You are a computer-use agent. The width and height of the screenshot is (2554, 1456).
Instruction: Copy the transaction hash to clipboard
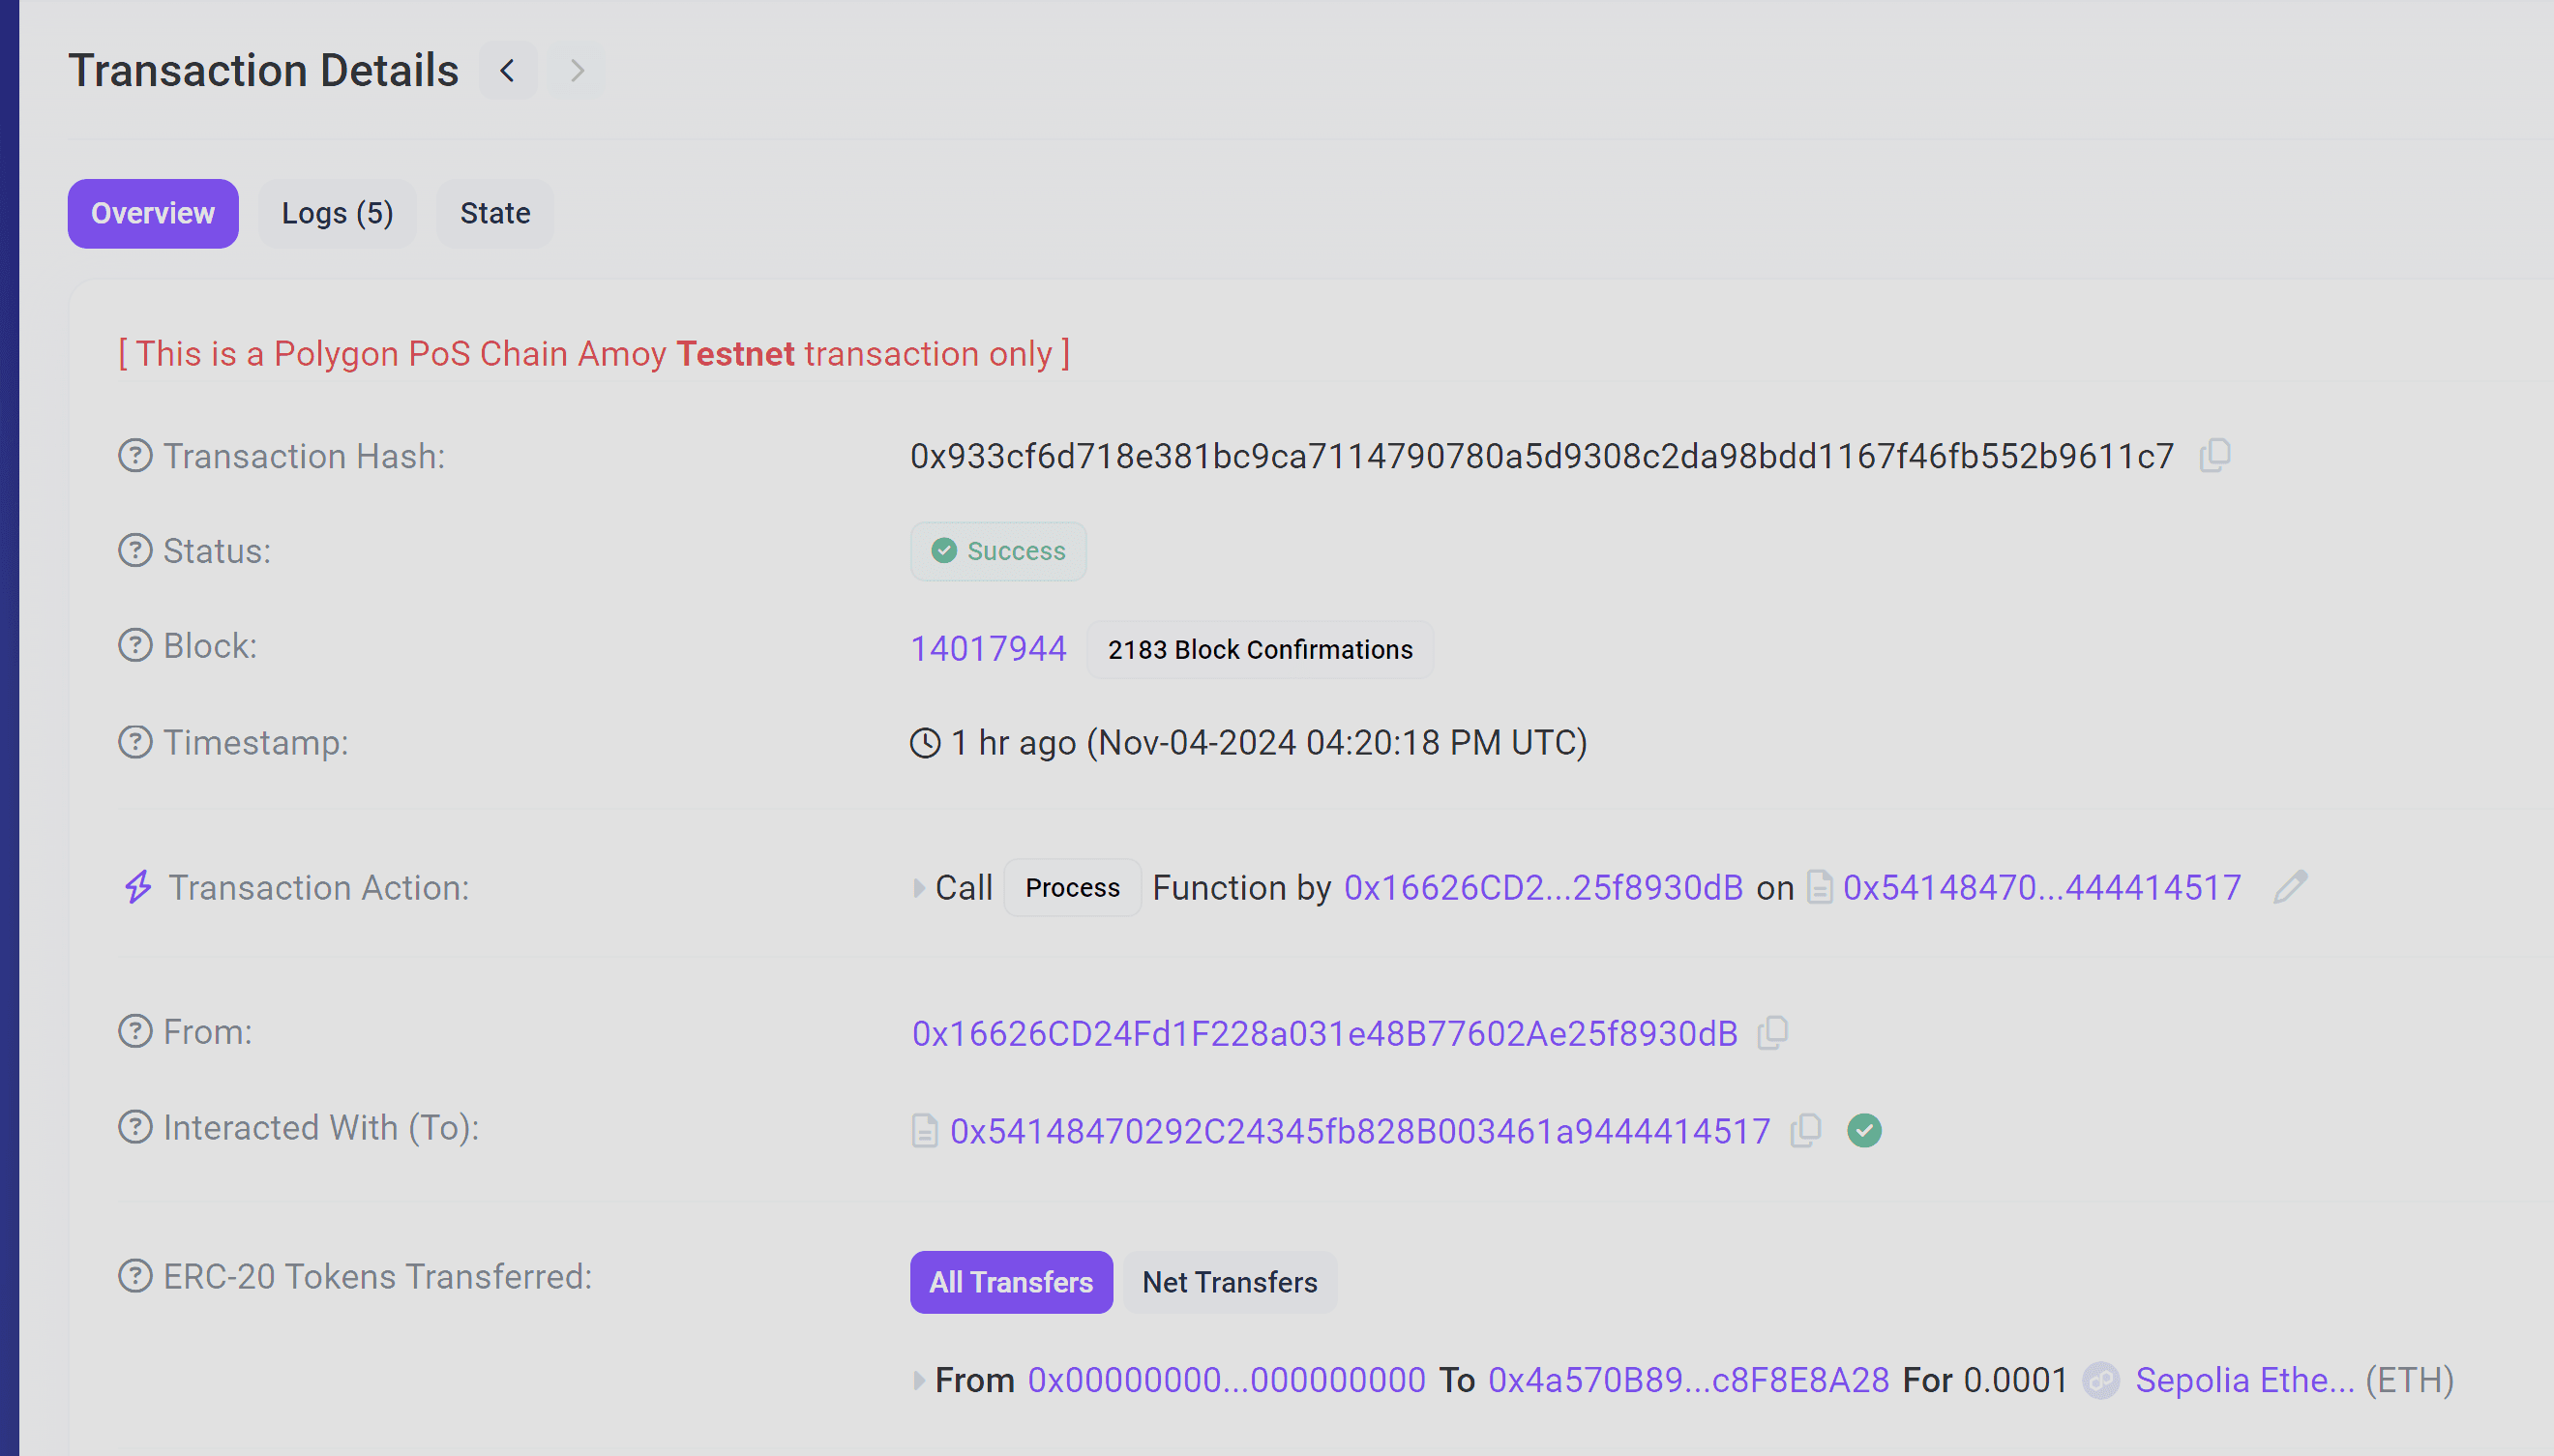[x=2215, y=456]
